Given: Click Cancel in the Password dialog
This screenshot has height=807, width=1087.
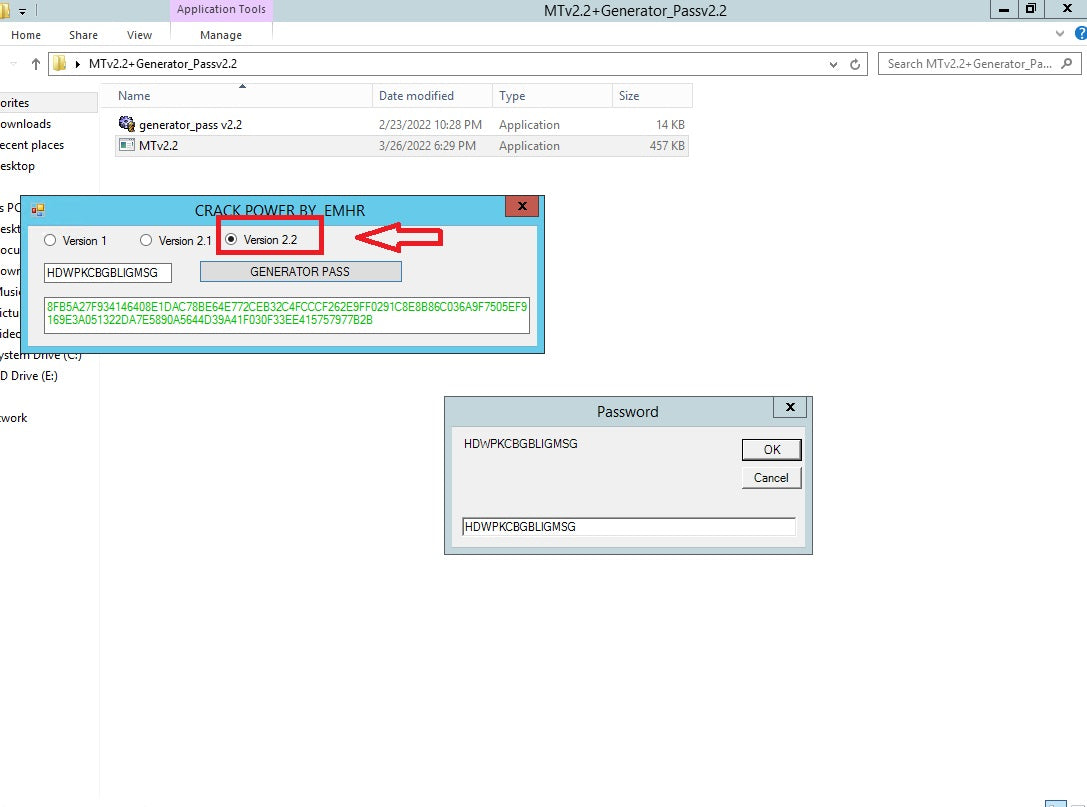Looking at the screenshot, I should (771, 478).
